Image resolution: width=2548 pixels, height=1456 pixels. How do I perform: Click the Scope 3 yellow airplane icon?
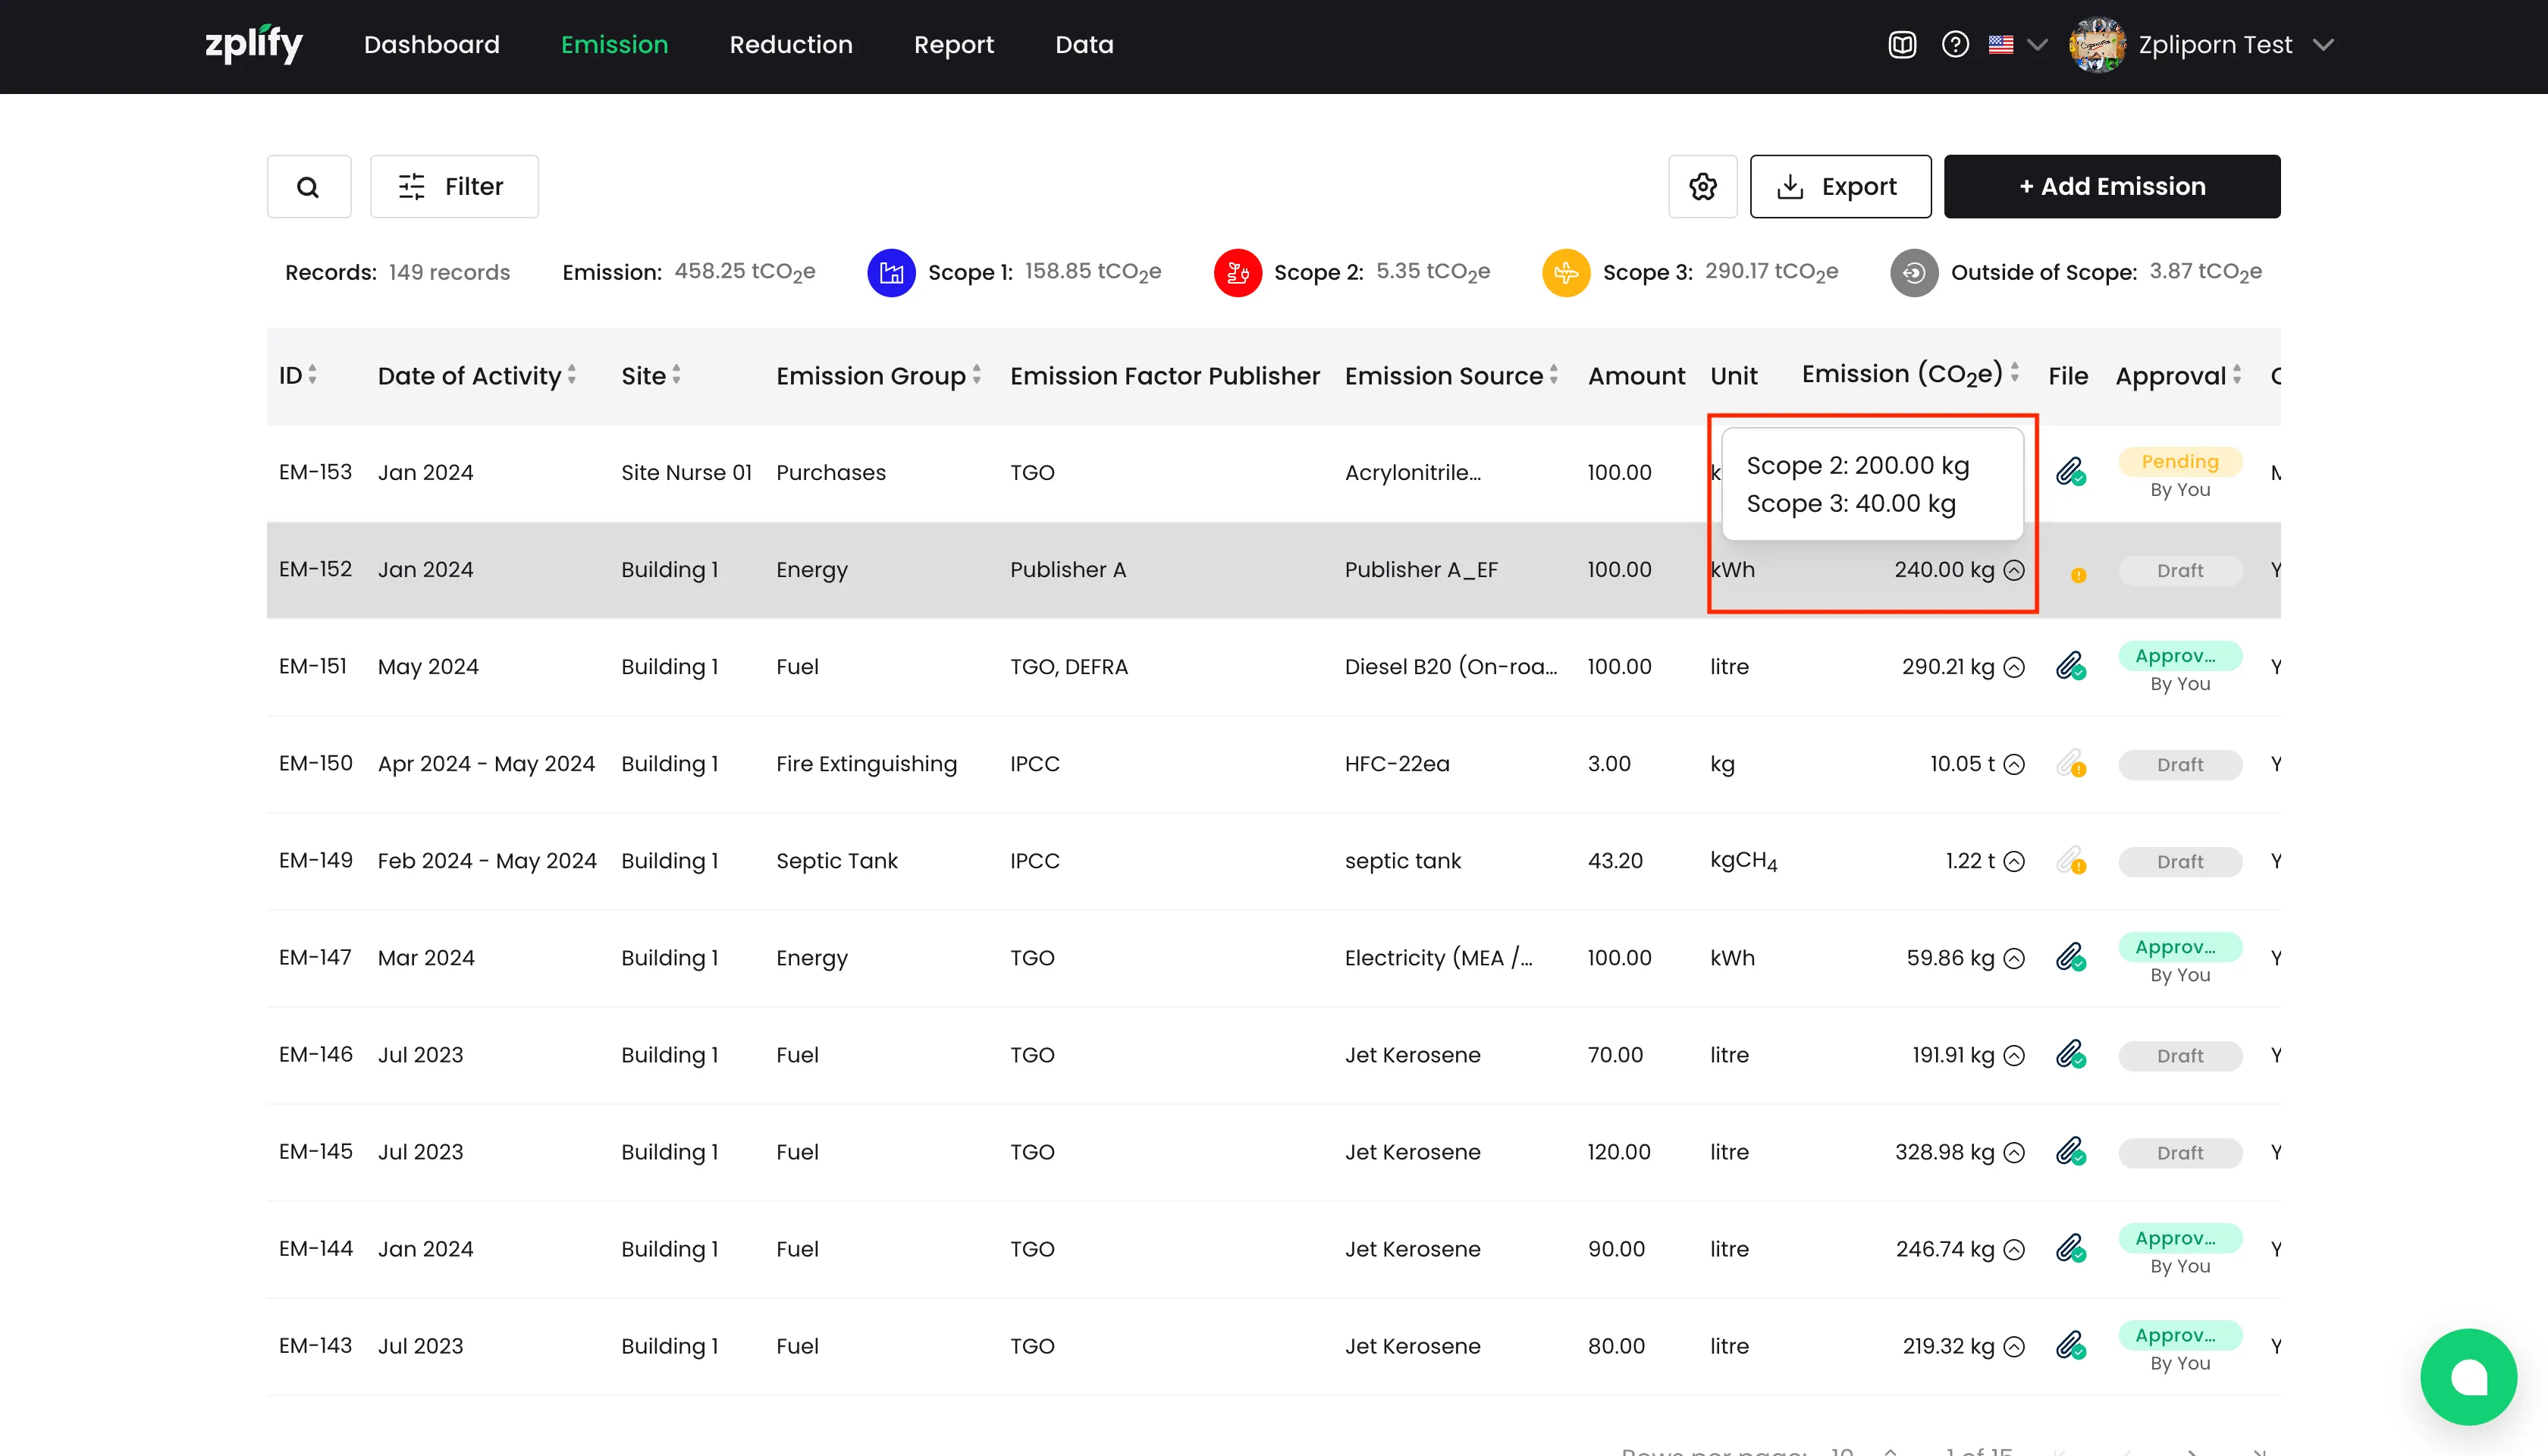pos(1566,272)
